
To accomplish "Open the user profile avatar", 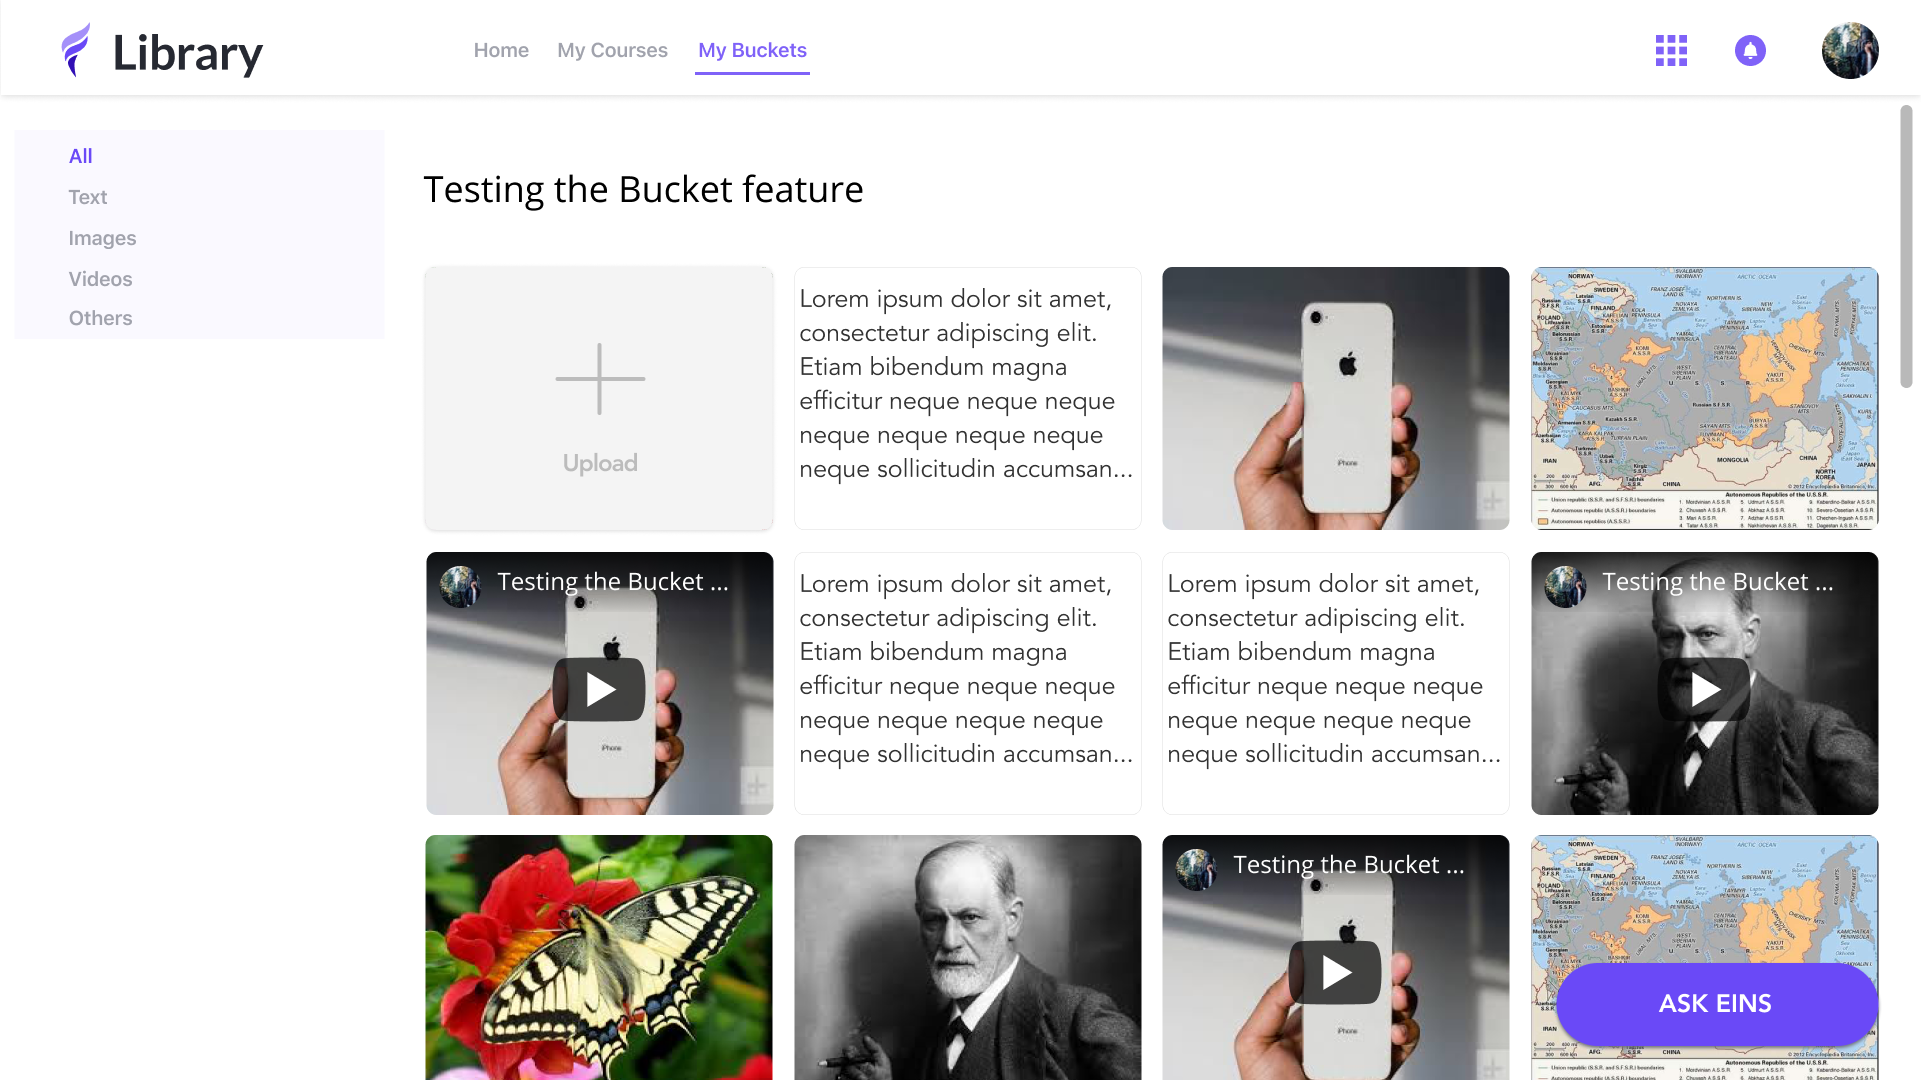I will (1850, 50).
